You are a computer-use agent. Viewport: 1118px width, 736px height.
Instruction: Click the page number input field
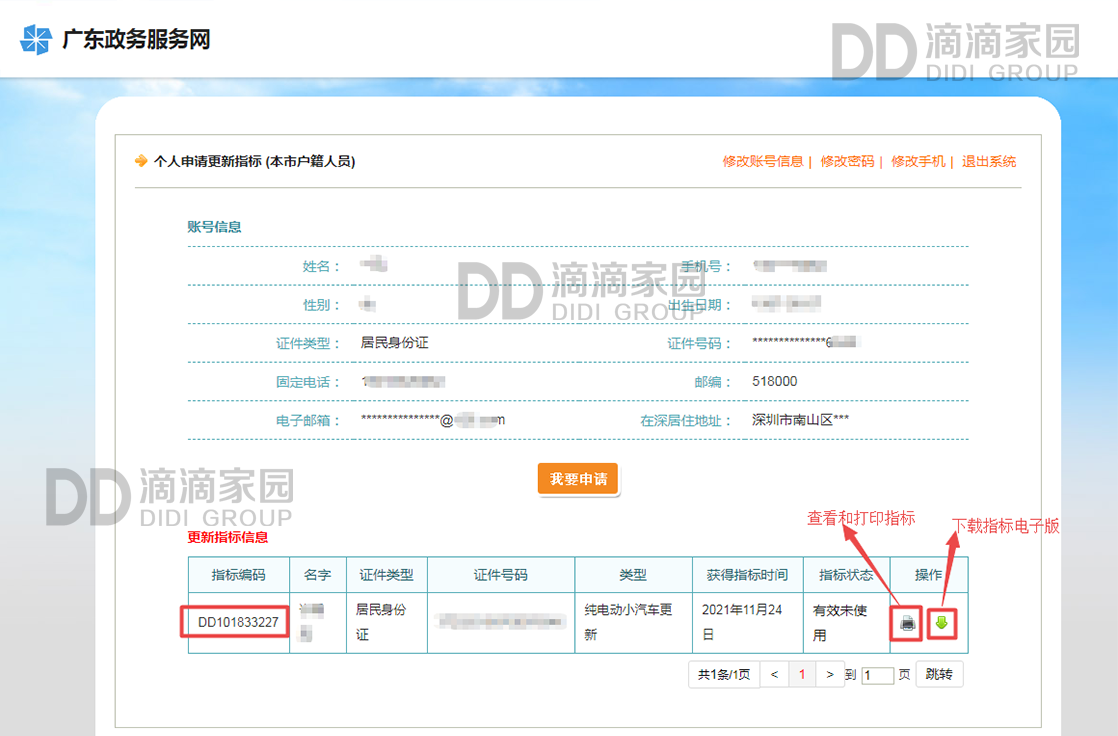click(878, 675)
